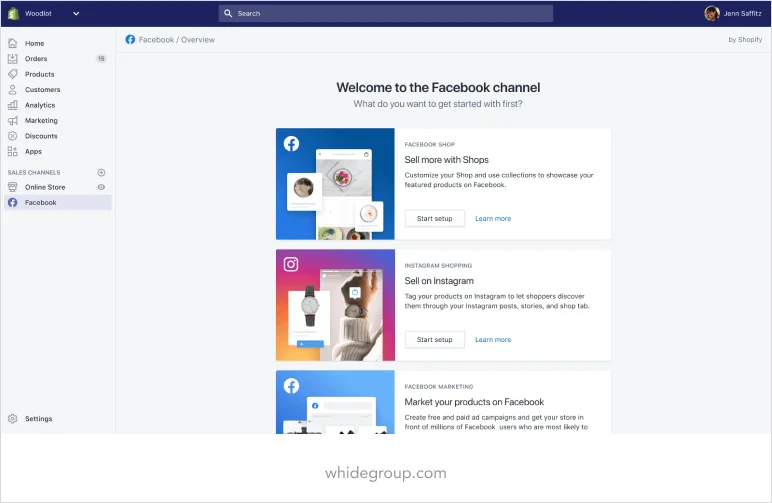This screenshot has width=772, height=503.
Task: Open Marketing in the sidebar
Action: (x=41, y=121)
